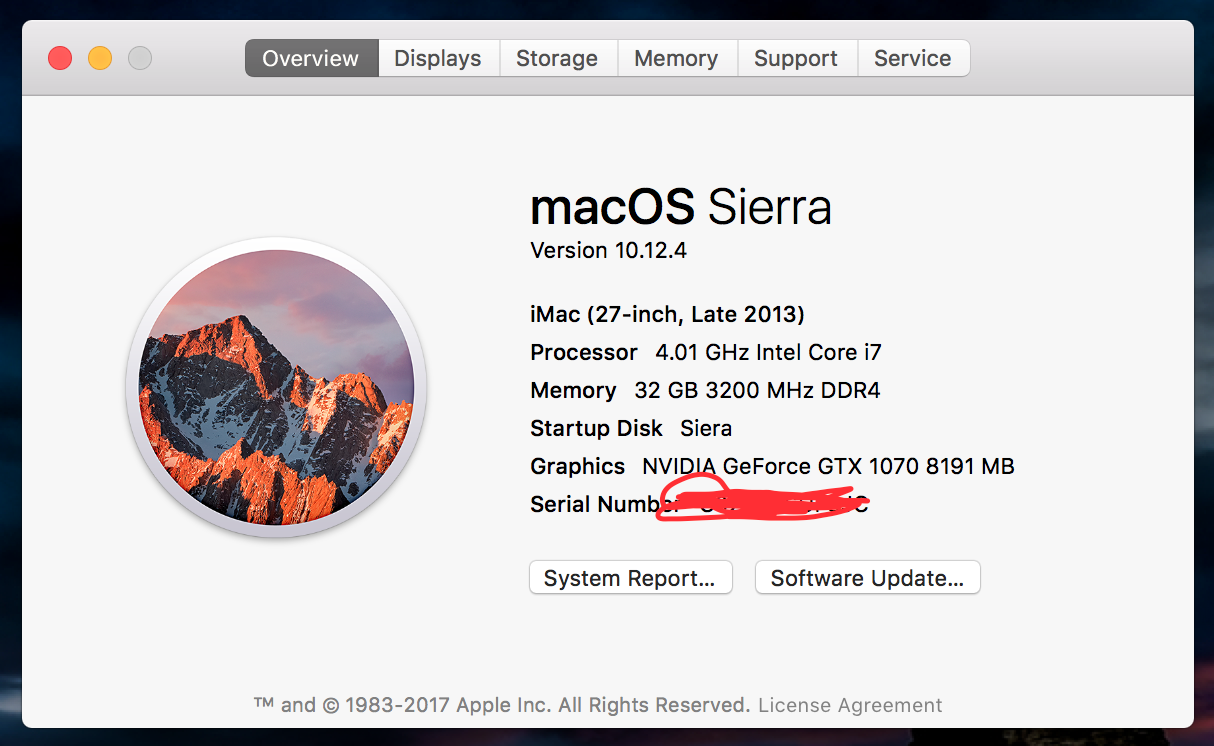The image size is (1214, 746).
Task: Launch Software Update
Action: tap(867, 578)
